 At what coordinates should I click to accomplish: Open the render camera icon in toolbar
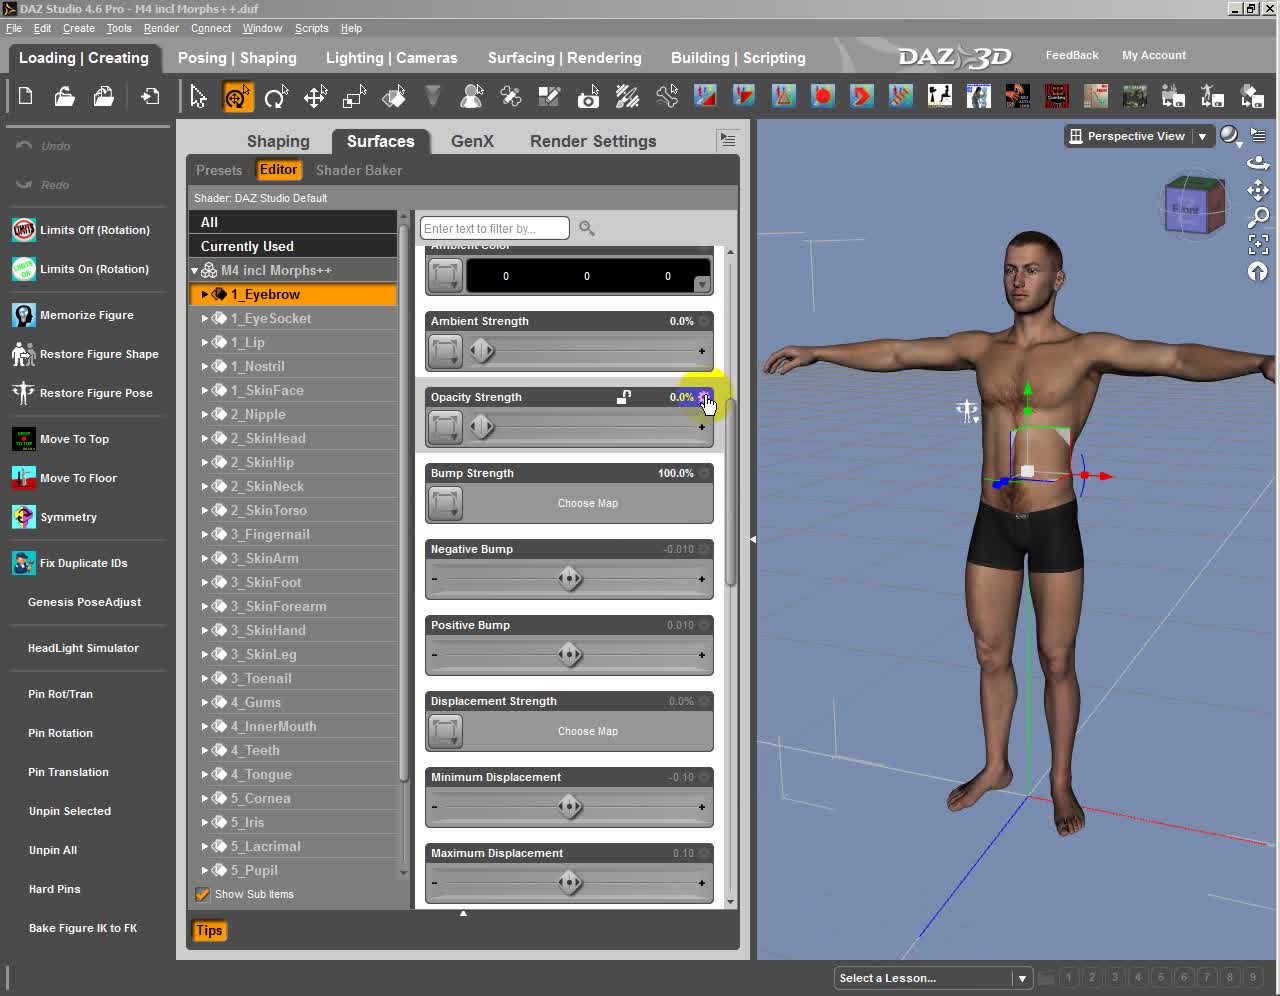588,97
